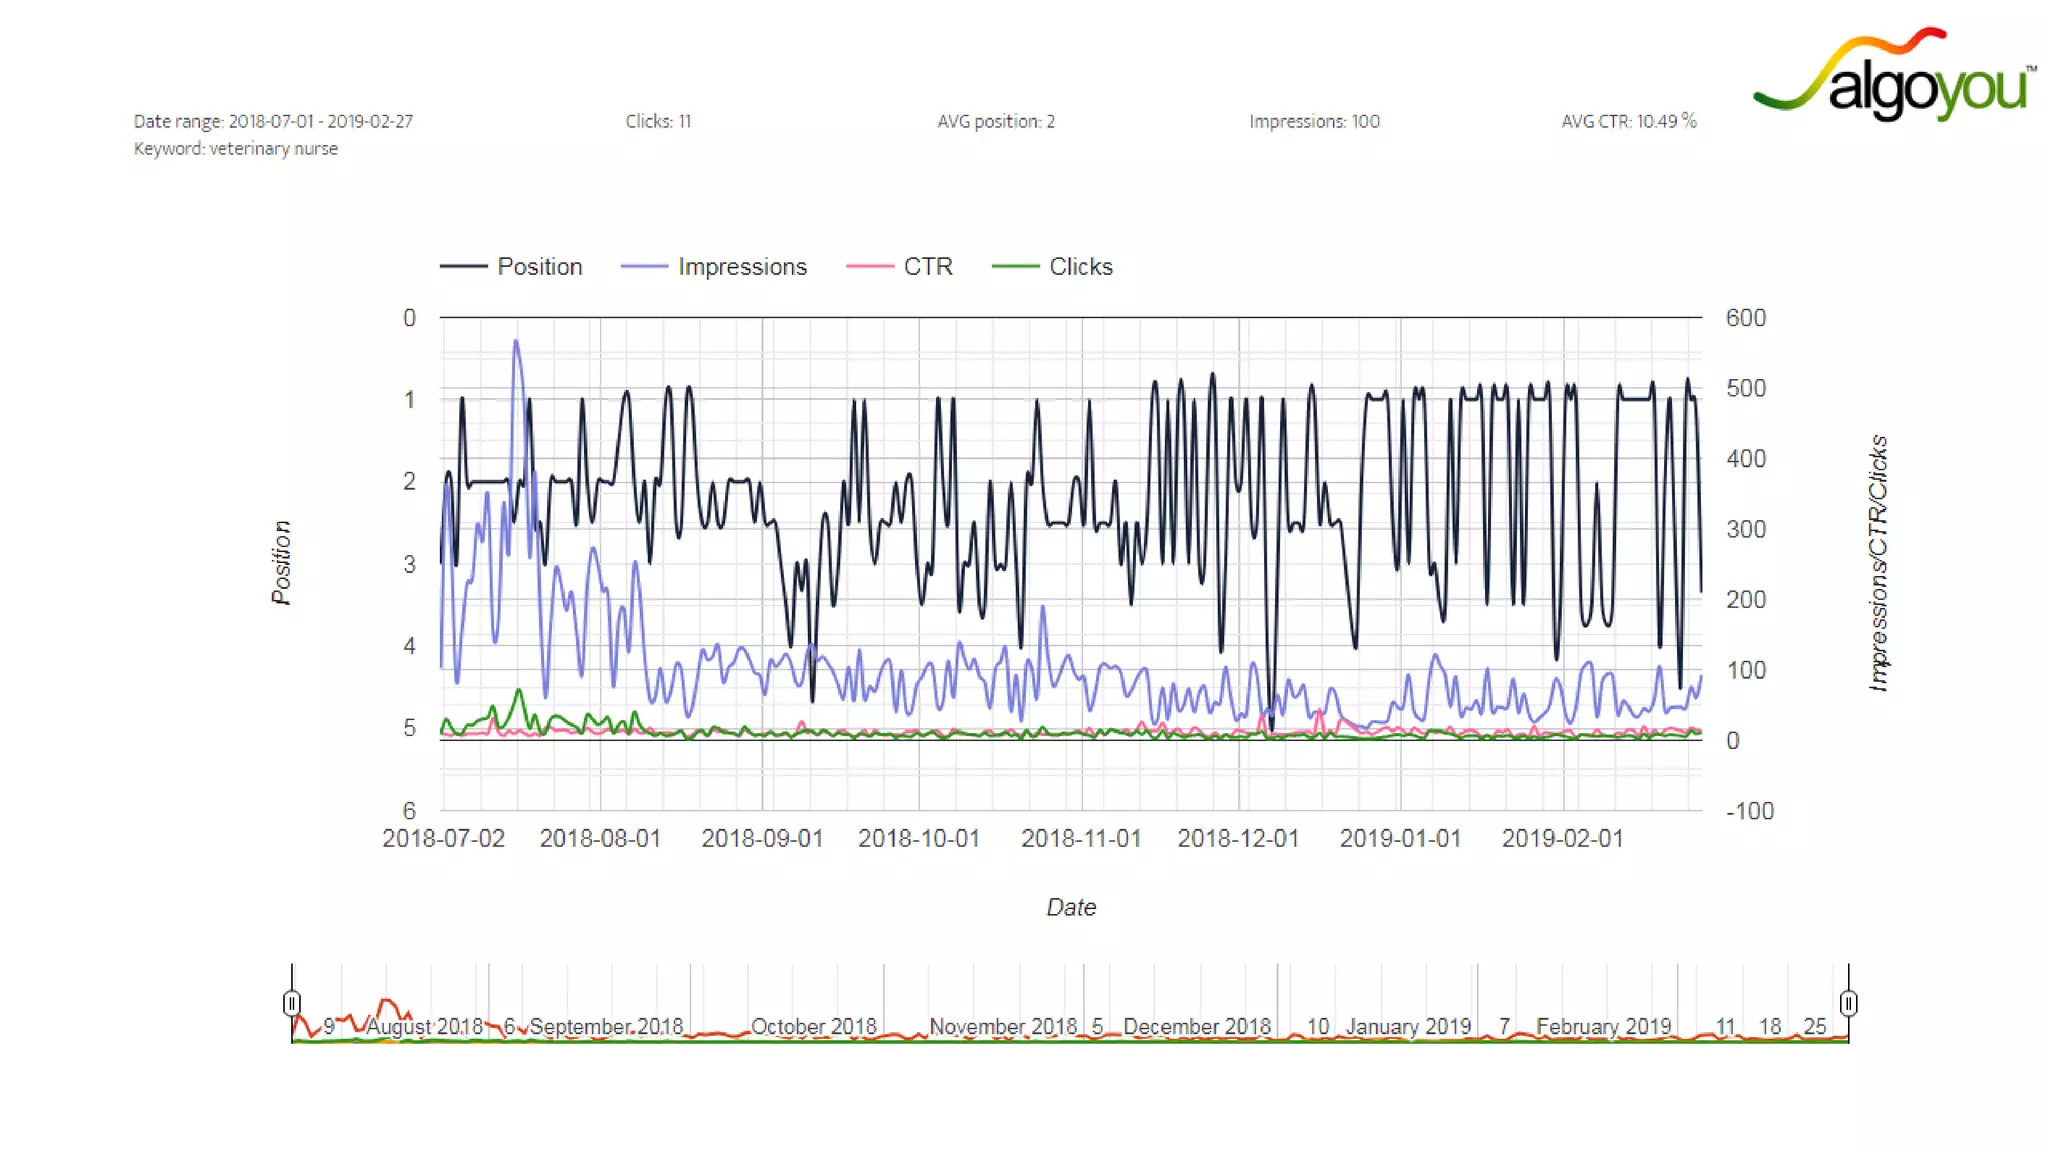Image resolution: width=2048 pixels, height=1152 pixels.
Task: Click the Date range text in the header
Action: pyautogui.click(x=273, y=121)
